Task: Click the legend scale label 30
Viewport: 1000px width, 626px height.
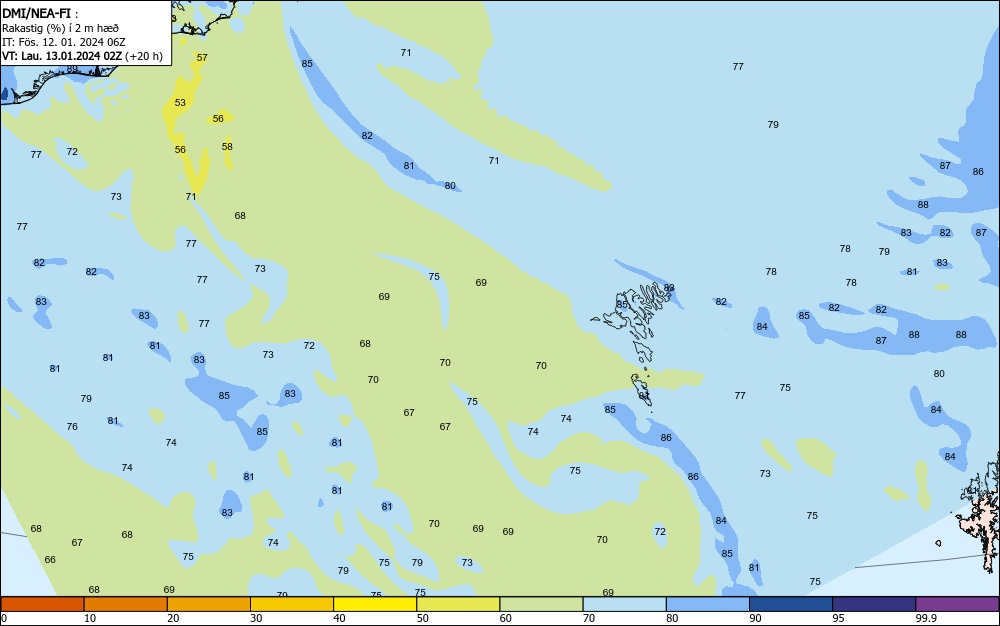Action: (x=256, y=618)
